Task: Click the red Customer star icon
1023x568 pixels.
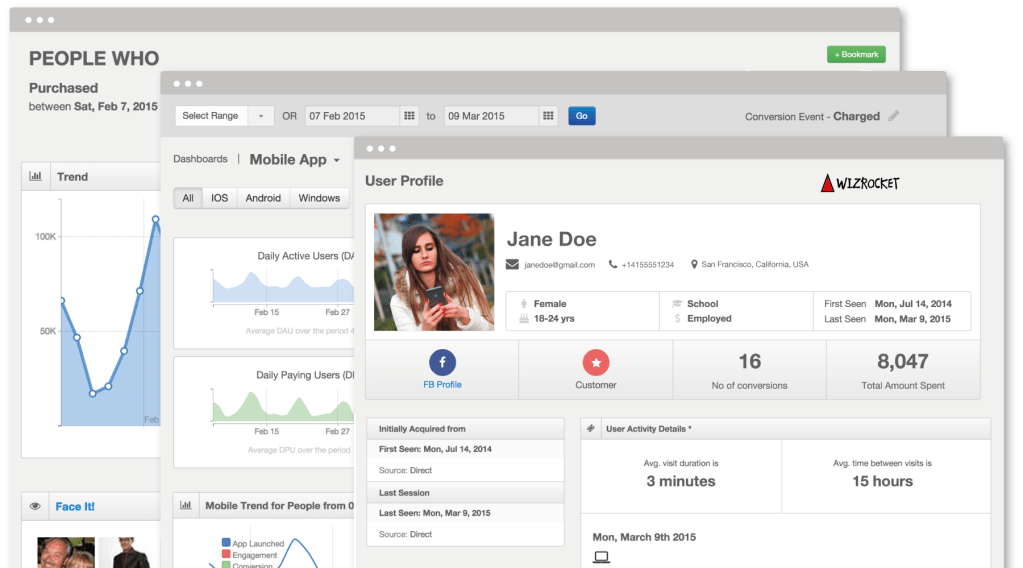Action: point(596,362)
